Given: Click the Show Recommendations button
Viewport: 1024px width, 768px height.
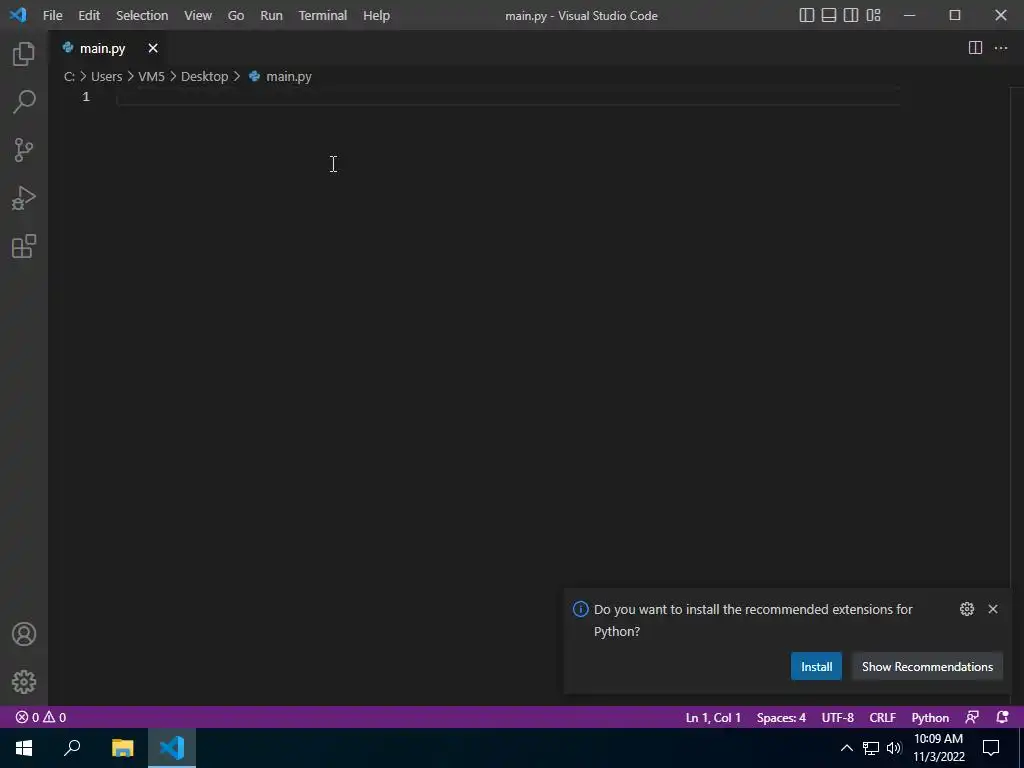Looking at the screenshot, I should (927, 666).
